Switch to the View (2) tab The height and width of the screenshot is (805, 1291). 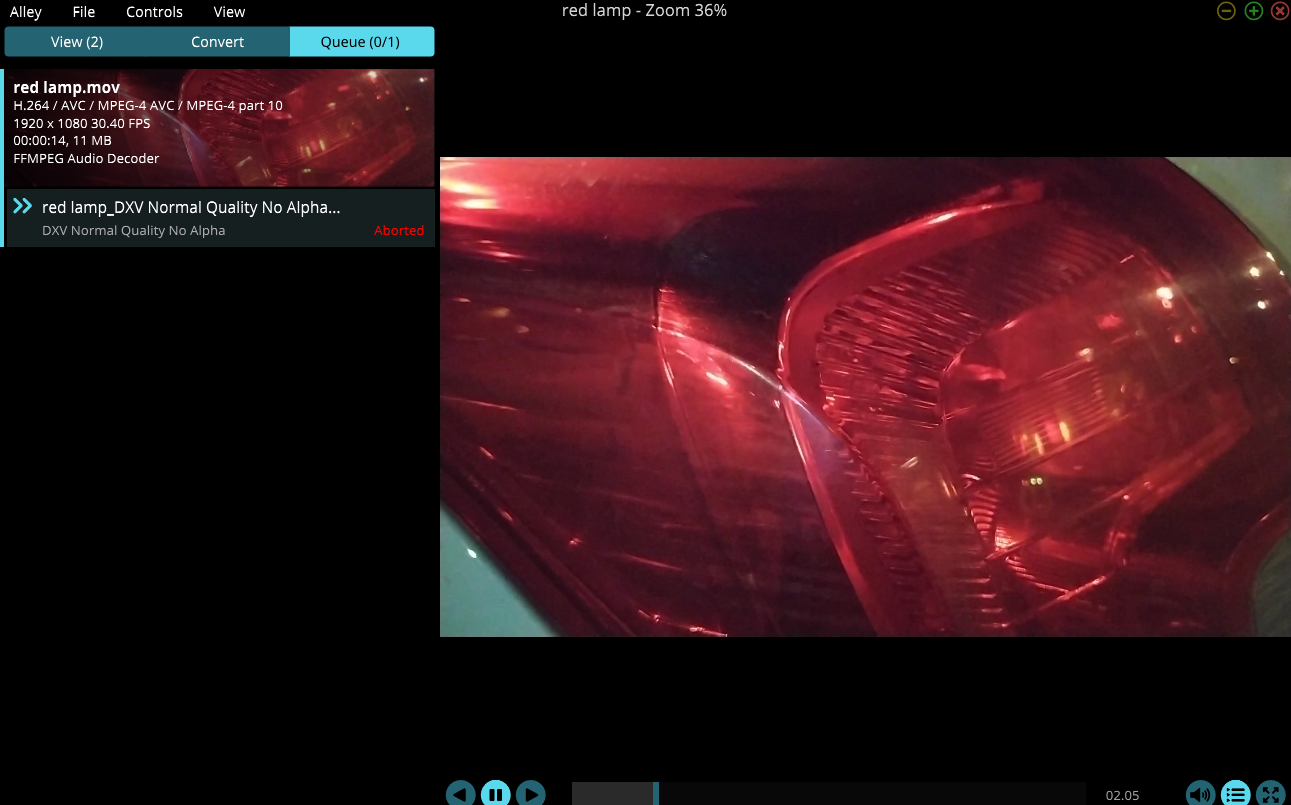click(77, 42)
